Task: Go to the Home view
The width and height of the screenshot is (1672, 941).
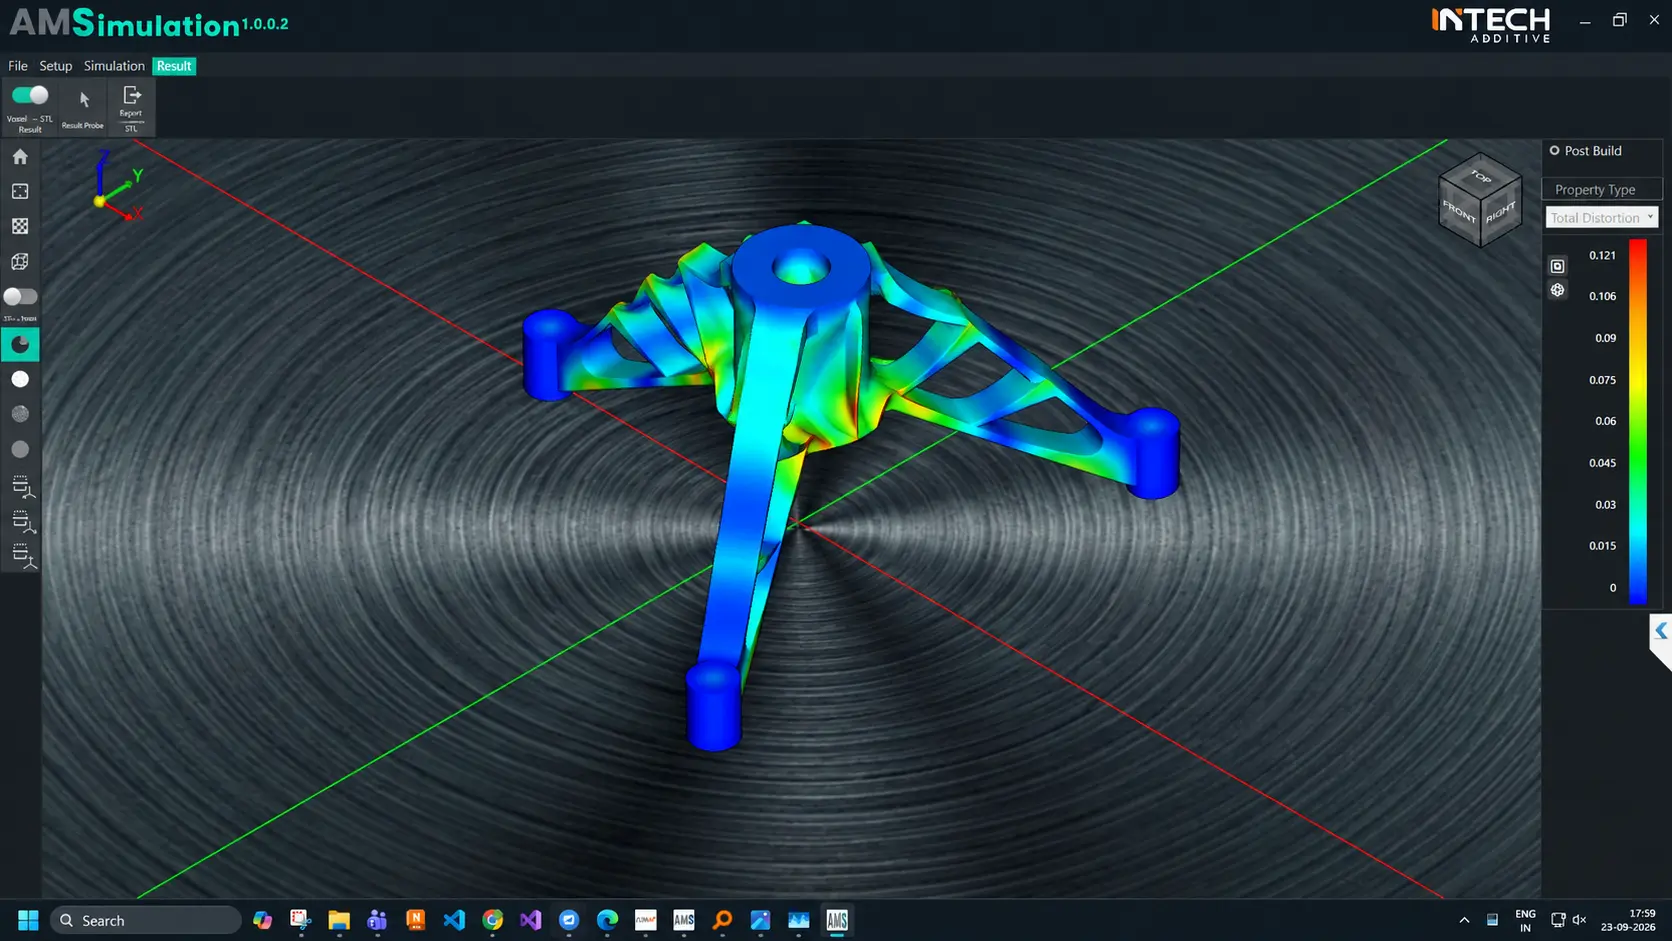Action: click(x=20, y=157)
